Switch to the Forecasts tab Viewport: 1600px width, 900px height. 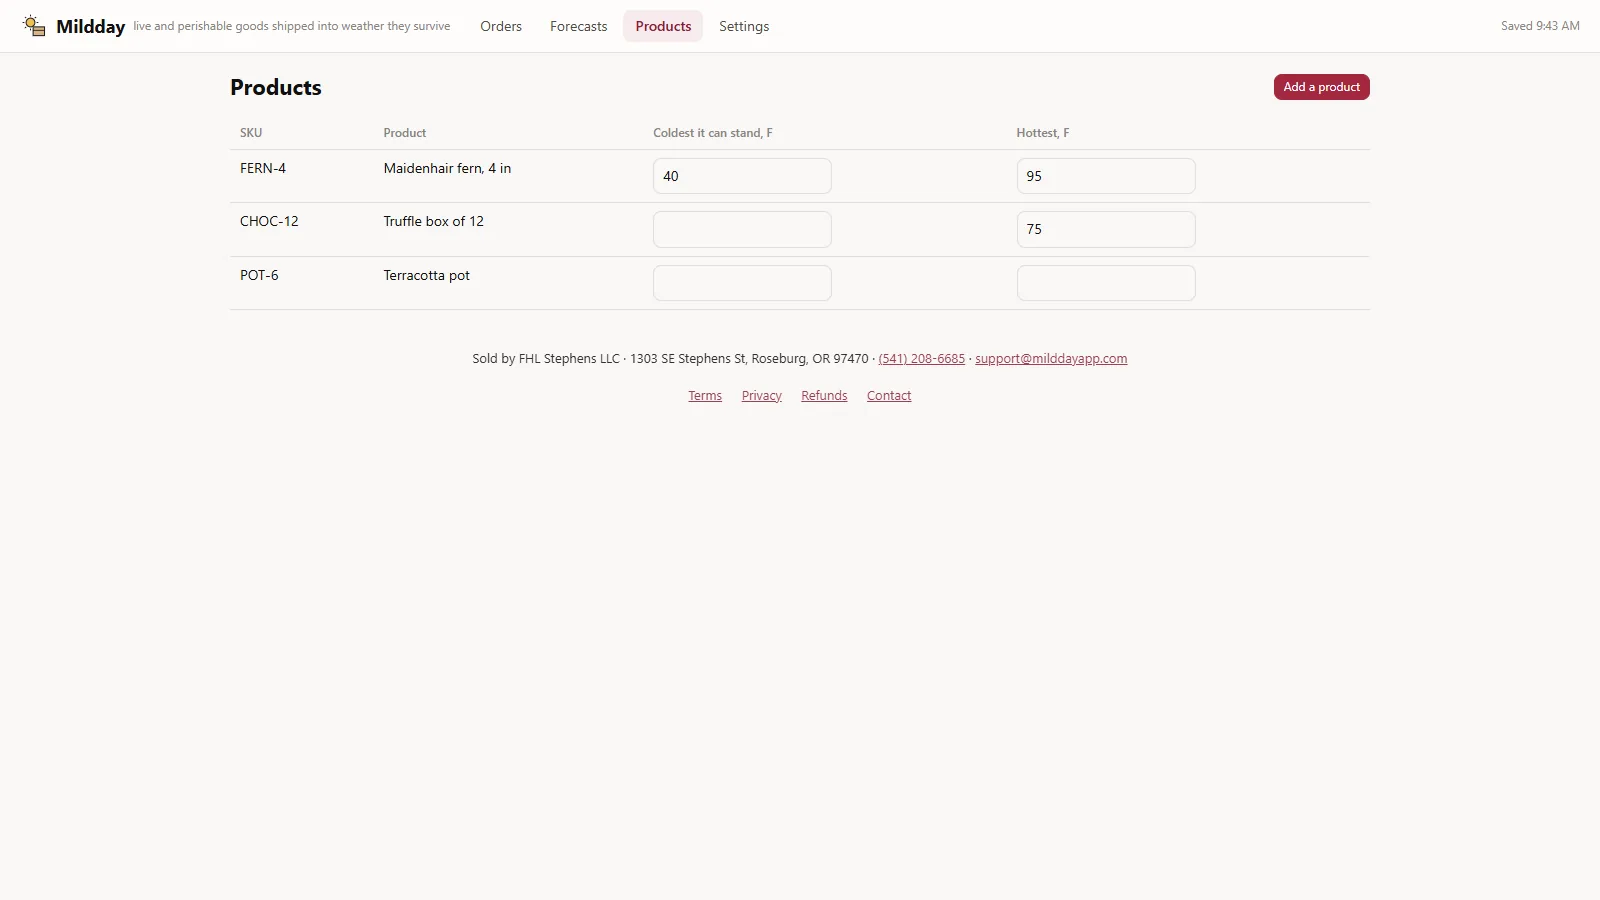pos(578,26)
